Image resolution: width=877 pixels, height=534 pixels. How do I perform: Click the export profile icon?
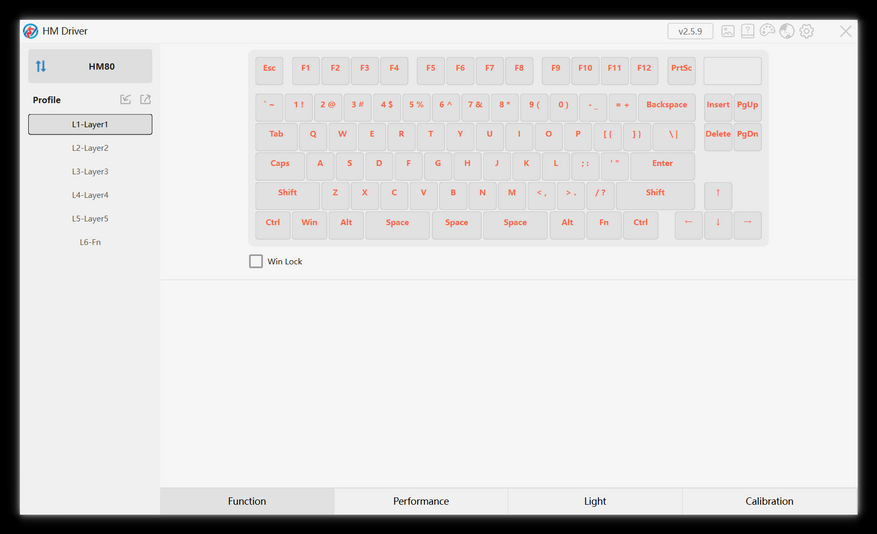point(145,100)
